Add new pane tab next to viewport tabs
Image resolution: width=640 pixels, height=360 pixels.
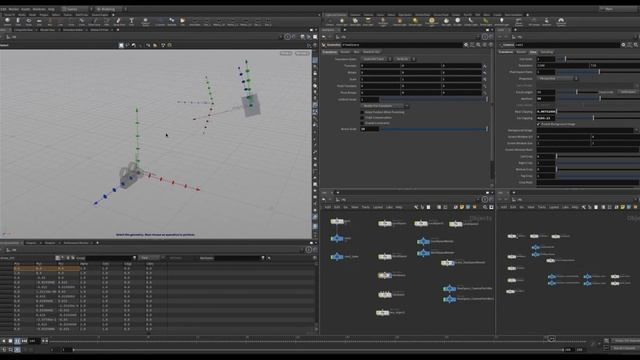pos(118,30)
